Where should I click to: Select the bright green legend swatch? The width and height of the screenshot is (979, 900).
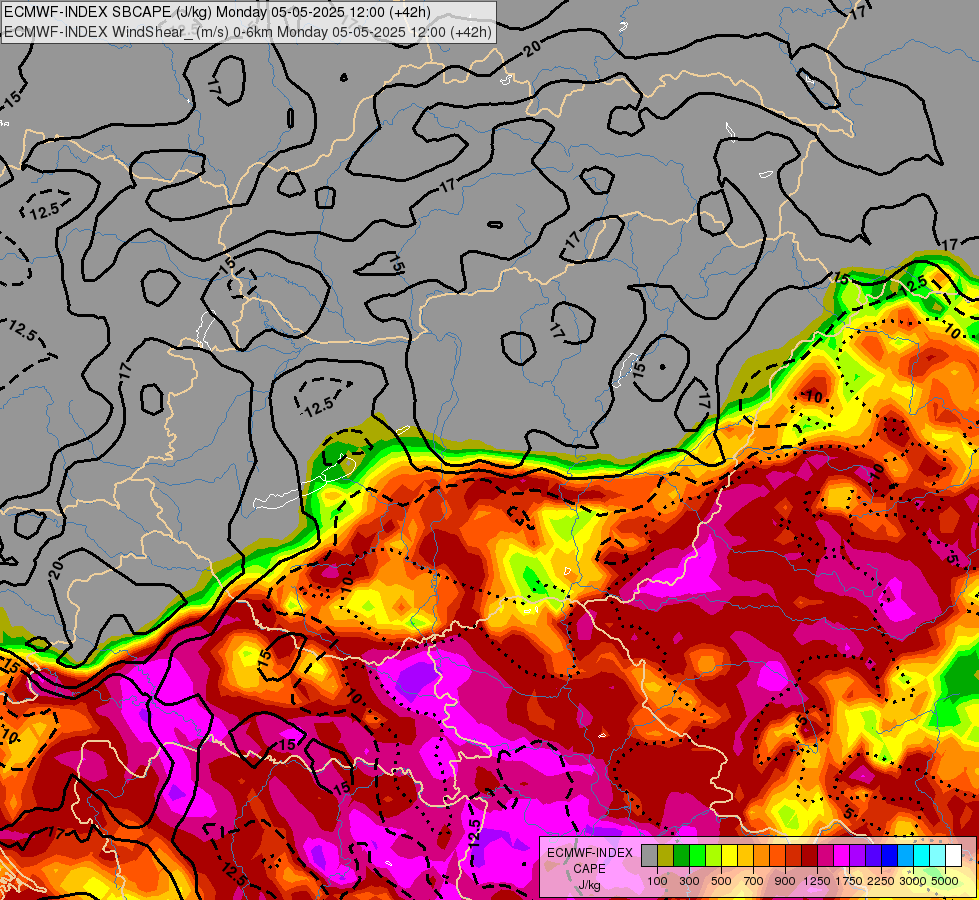pyautogui.click(x=697, y=855)
